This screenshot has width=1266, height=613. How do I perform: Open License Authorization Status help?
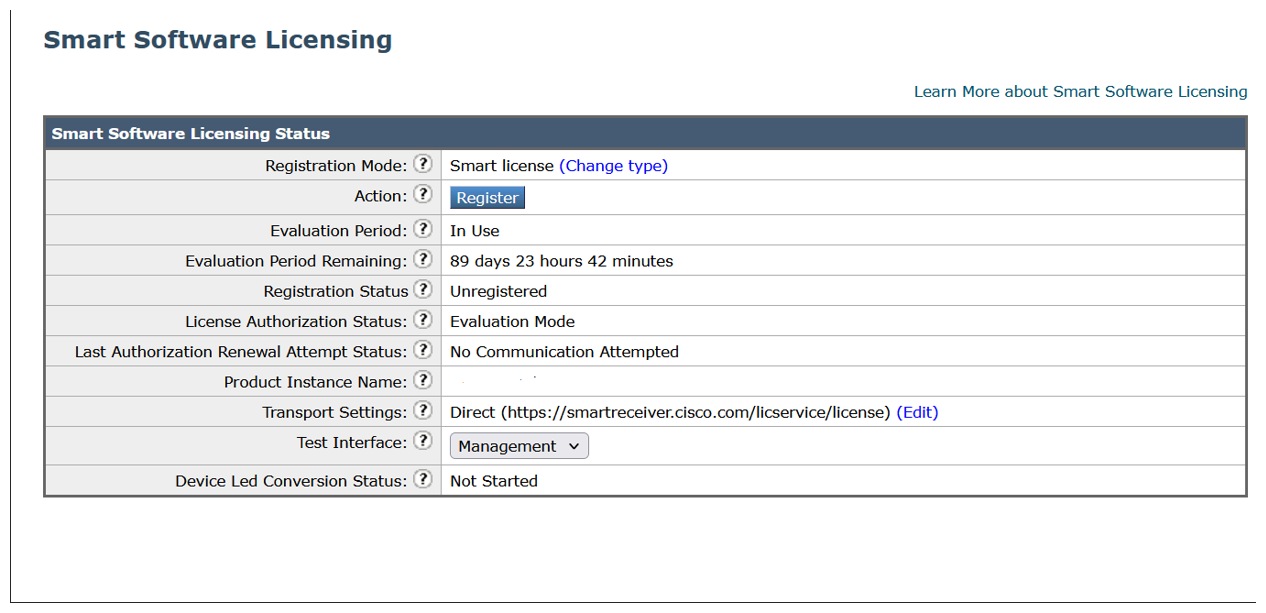pos(423,321)
